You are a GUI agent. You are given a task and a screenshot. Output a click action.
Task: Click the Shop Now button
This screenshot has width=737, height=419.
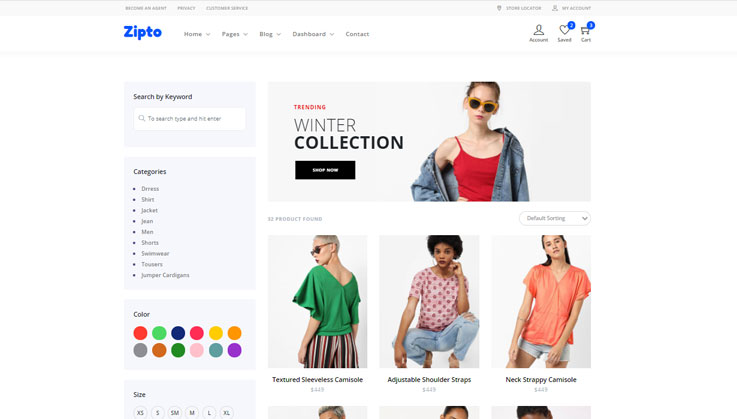click(x=325, y=170)
